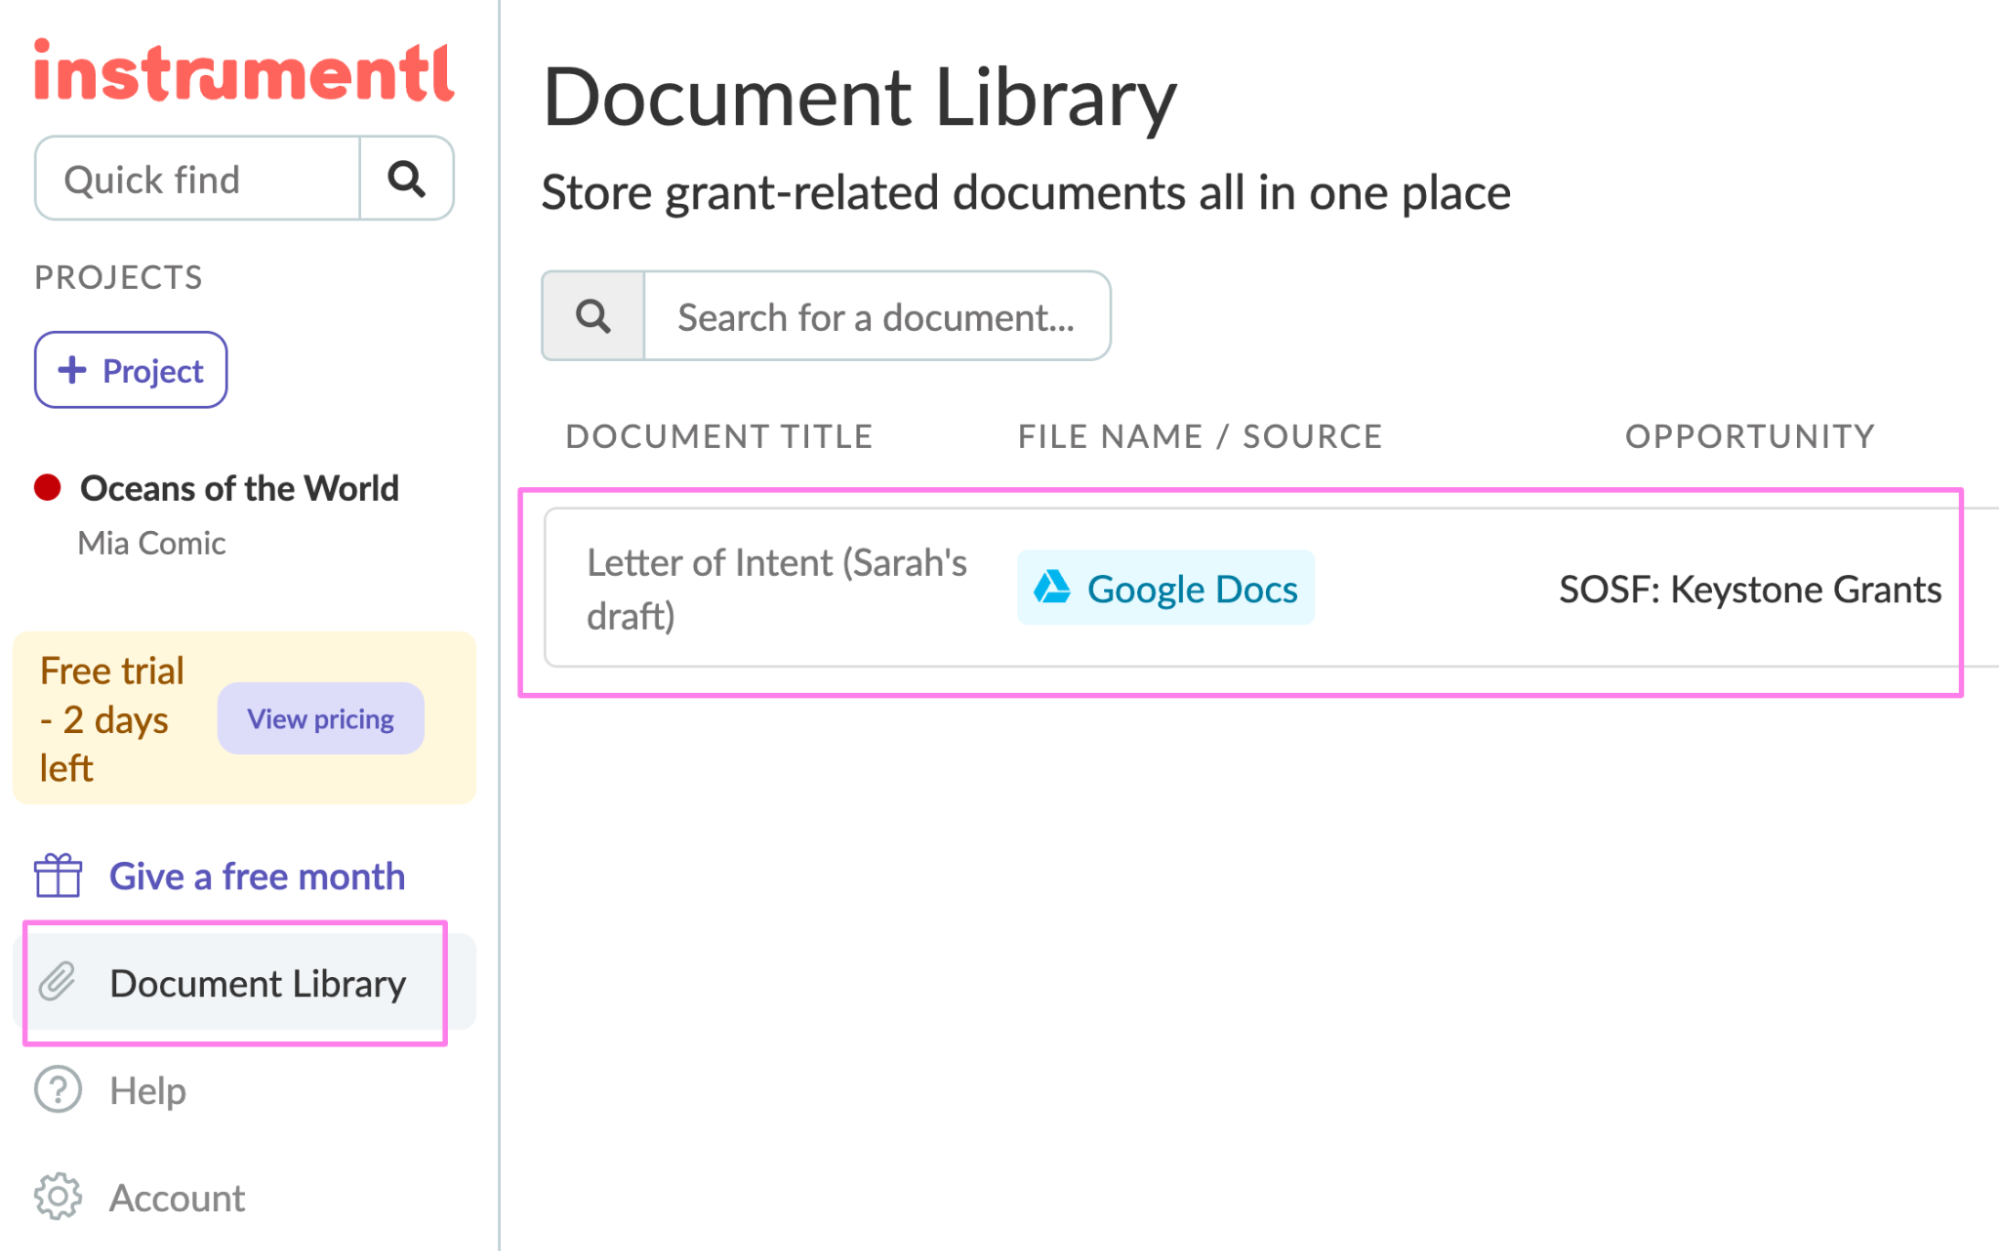Open the Help menu item
The image size is (1999, 1252).
[148, 1090]
